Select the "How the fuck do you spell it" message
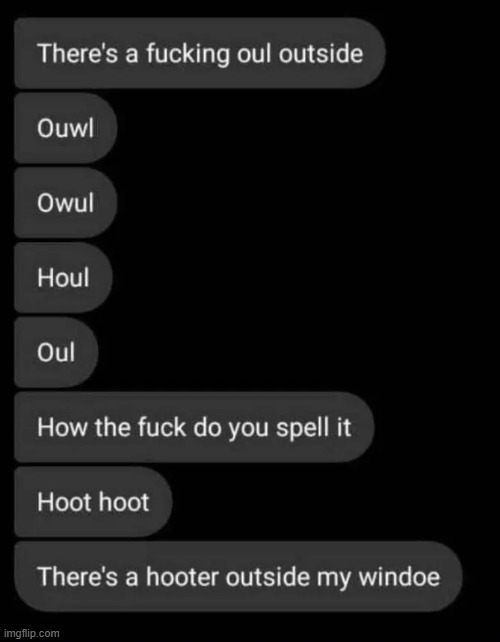This screenshot has height=642, width=500. (194, 427)
